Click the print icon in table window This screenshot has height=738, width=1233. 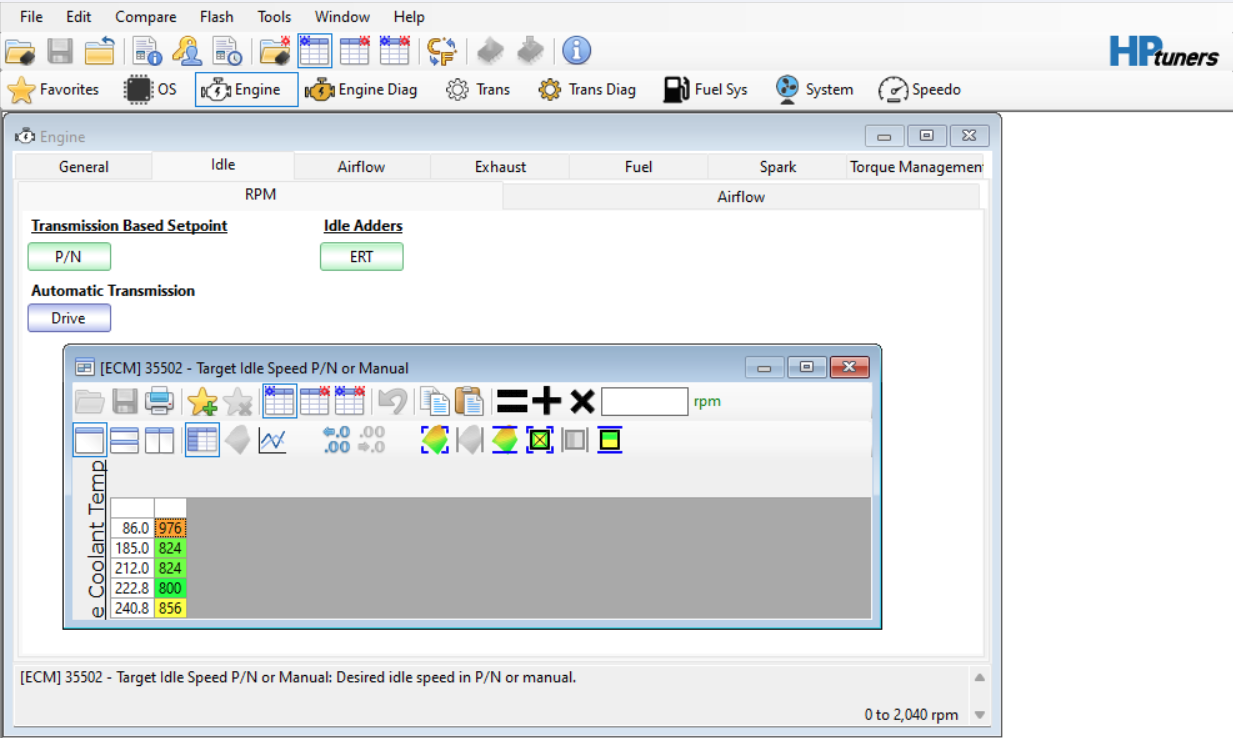pyautogui.click(x=159, y=402)
